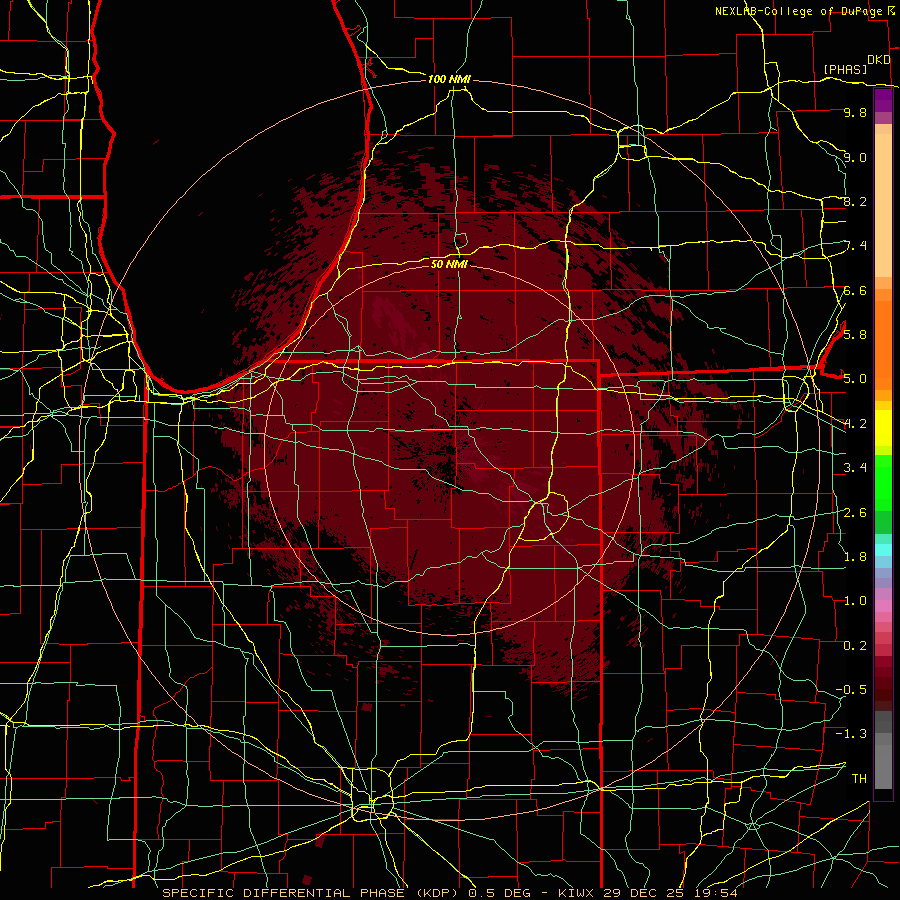Click the [PHAS] legend units label
Viewport: 900px width, 900px height.
pos(845,69)
